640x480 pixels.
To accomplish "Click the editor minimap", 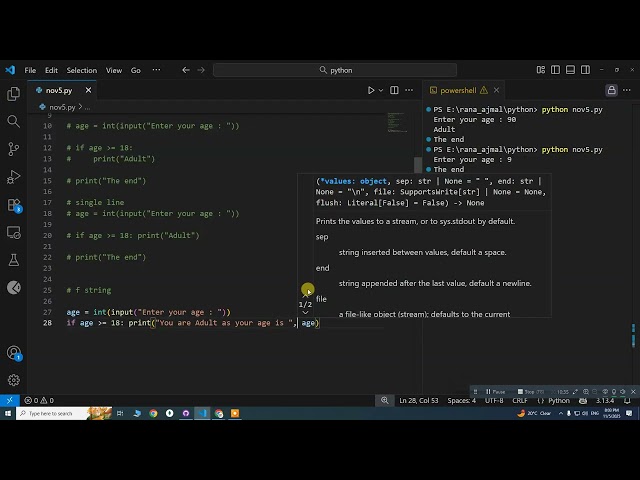I will pyautogui.click(x=396, y=122).
